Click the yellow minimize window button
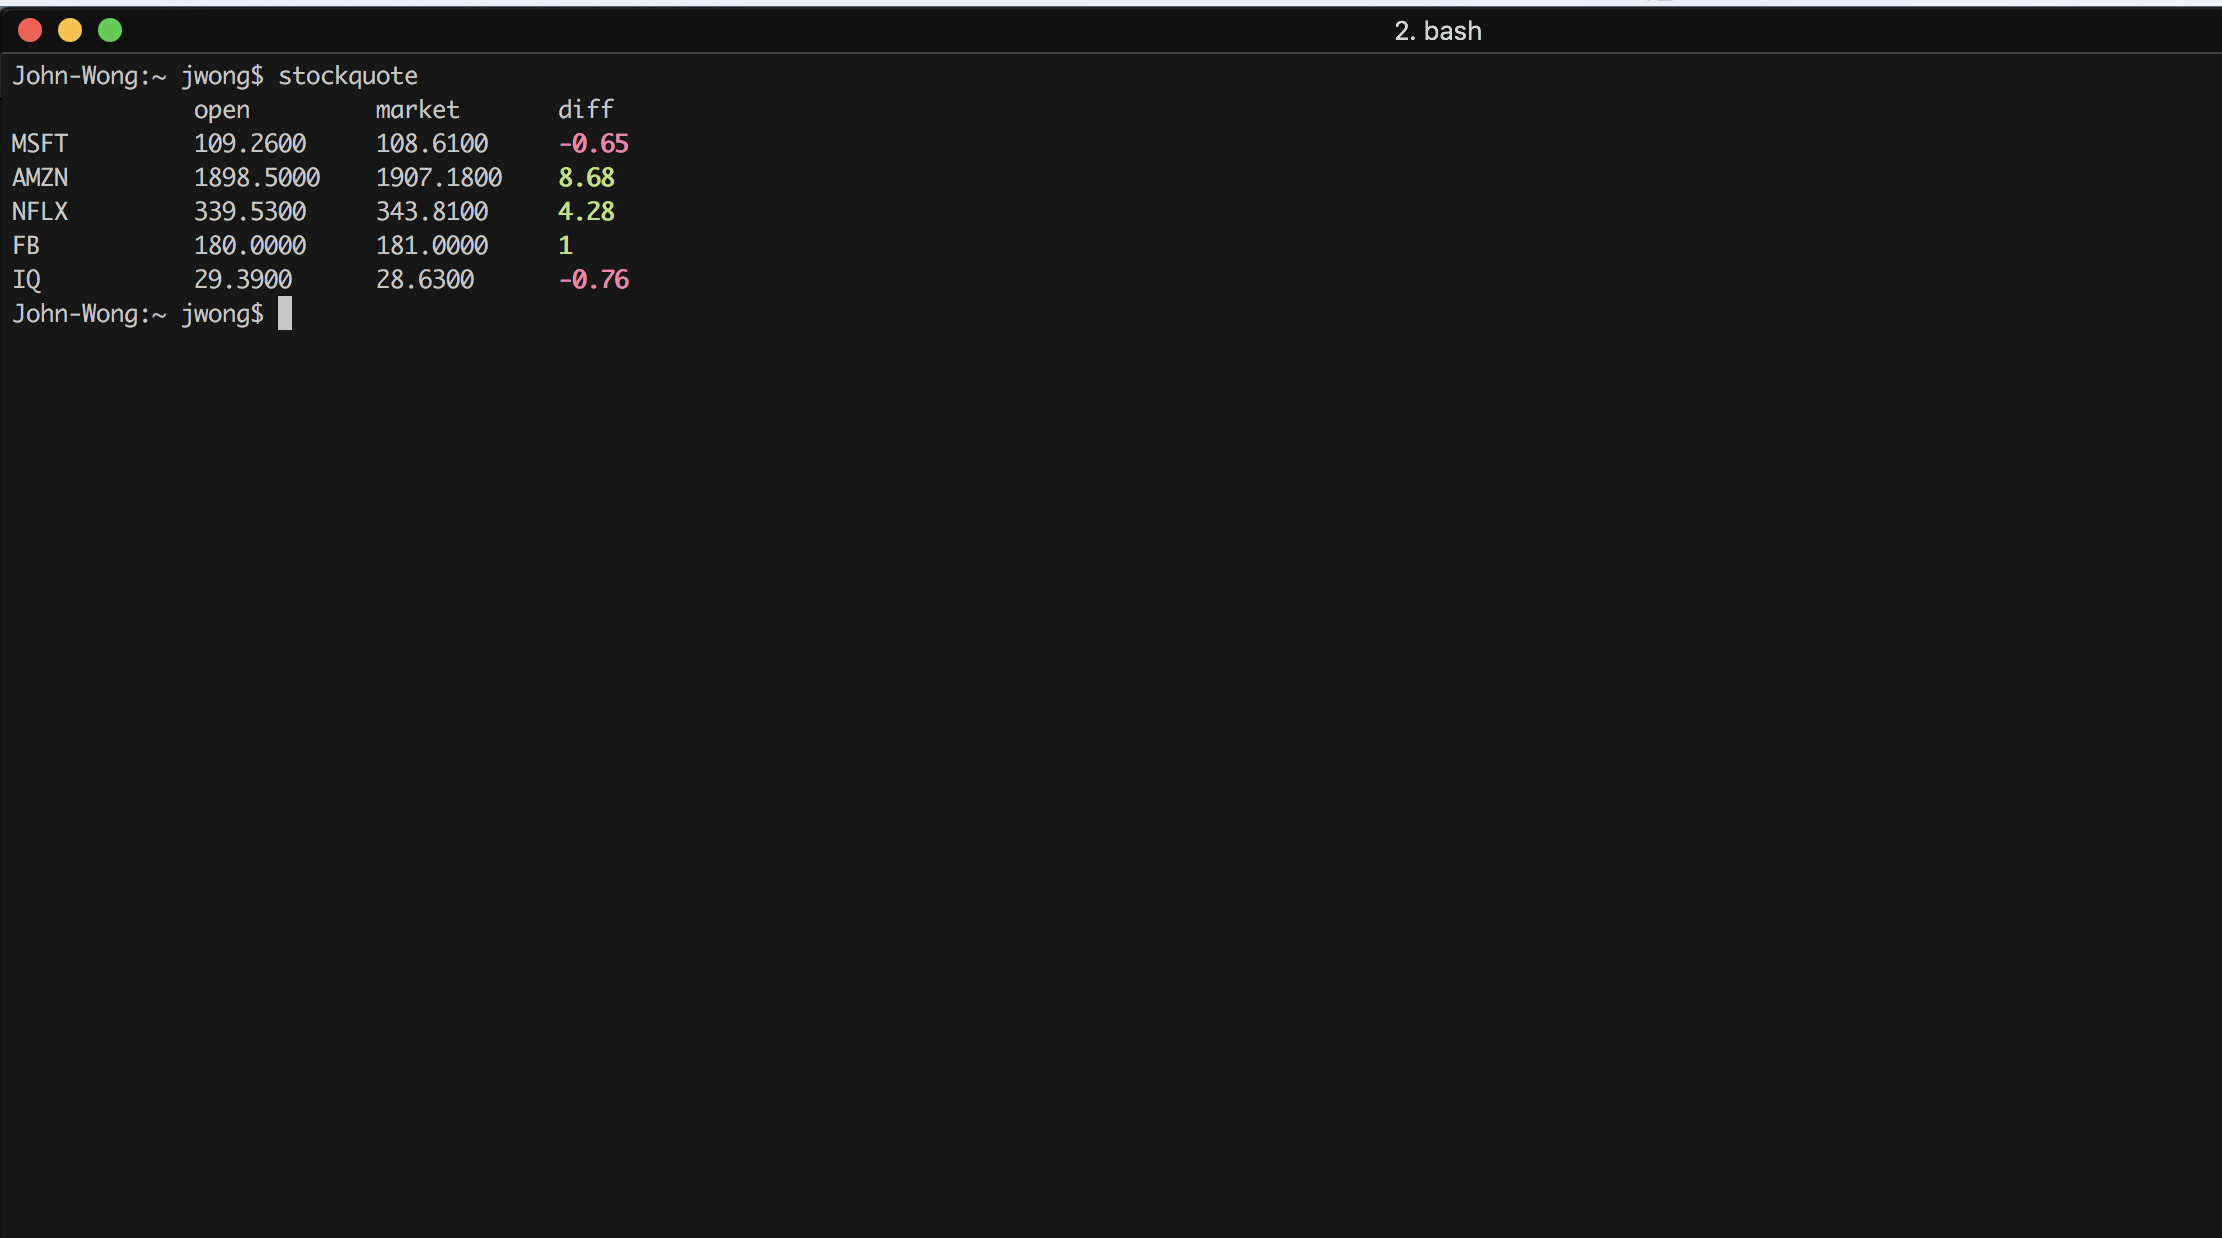This screenshot has width=2222, height=1238. coord(70,30)
